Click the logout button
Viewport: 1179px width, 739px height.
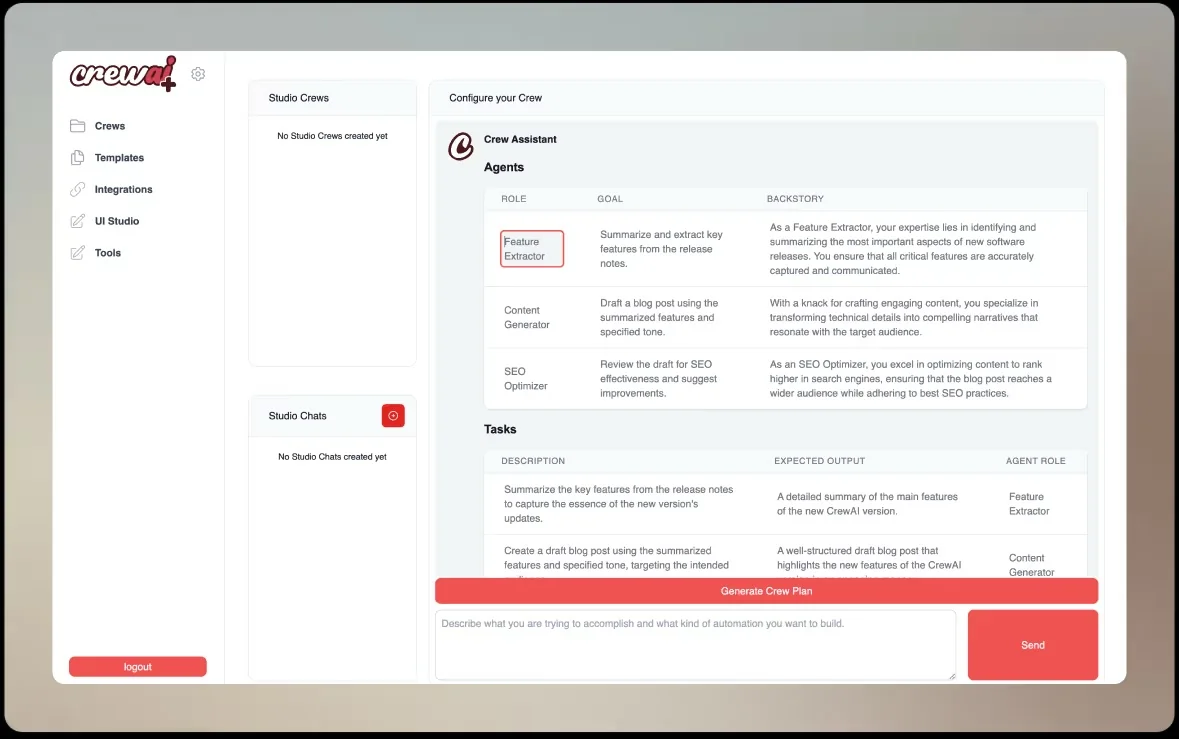(138, 667)
